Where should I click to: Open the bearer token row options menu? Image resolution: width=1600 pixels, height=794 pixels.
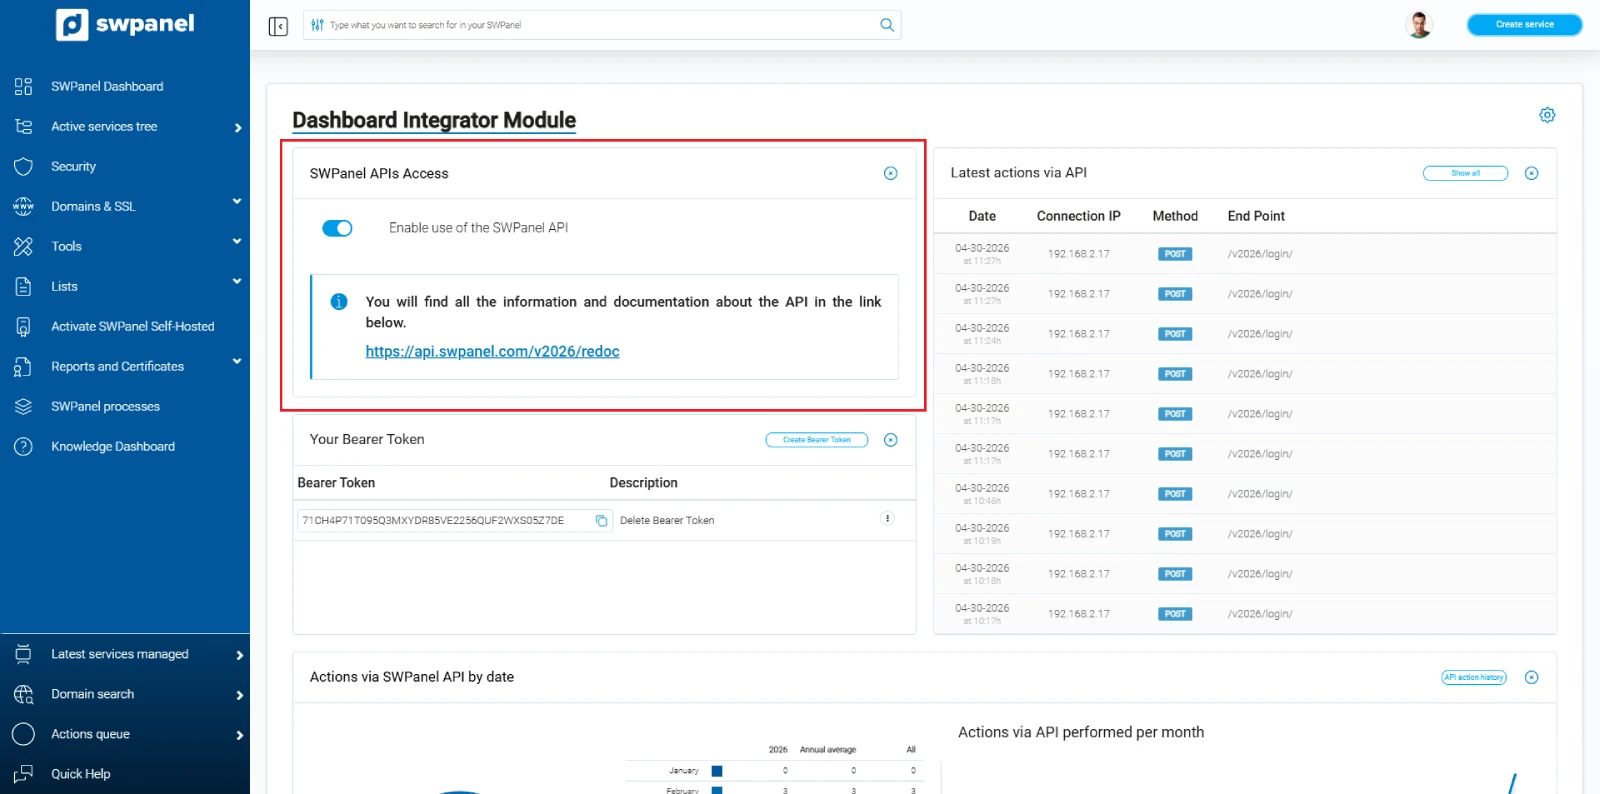pyautogui.click(x=887, y=518)
